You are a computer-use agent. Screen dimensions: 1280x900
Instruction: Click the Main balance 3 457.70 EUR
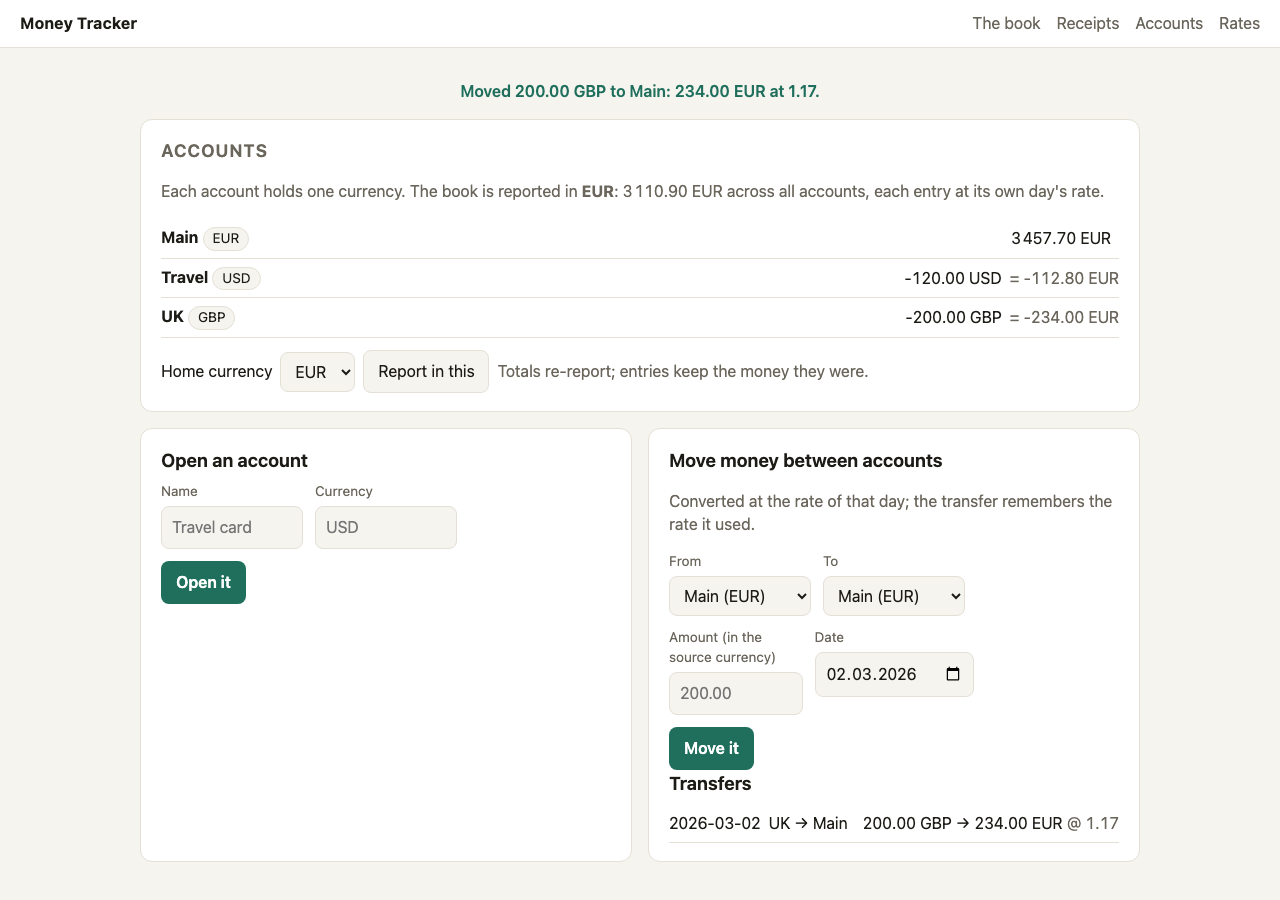pyautogui.click(x=1061, y=238)
